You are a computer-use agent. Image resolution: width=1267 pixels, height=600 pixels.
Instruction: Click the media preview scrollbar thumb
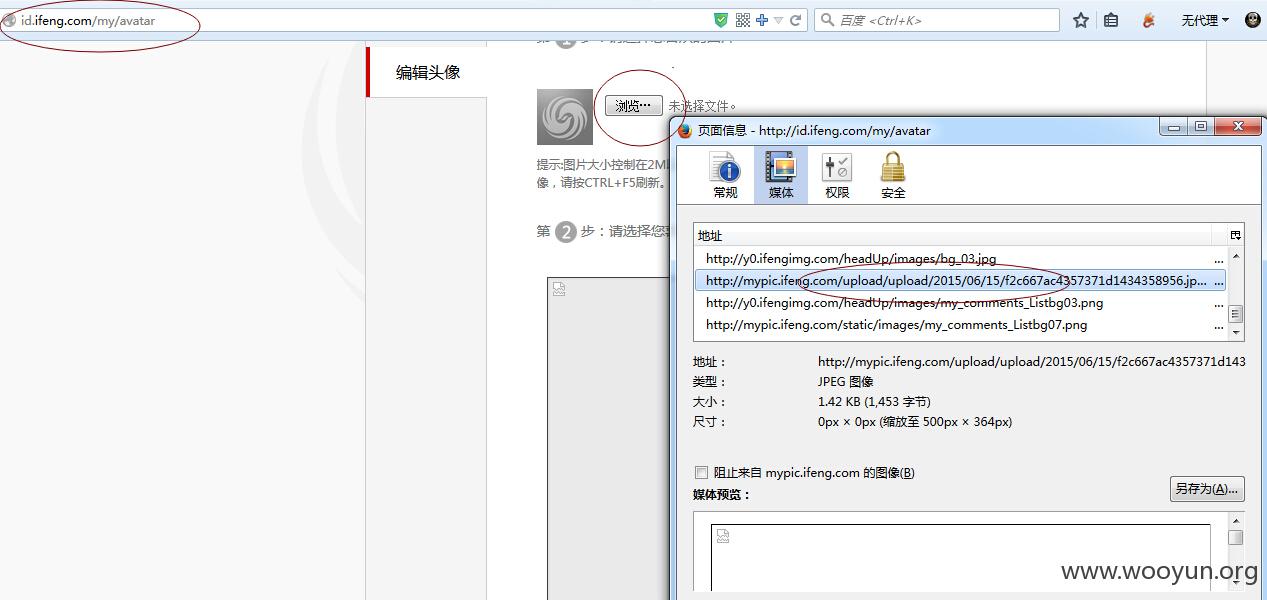coord(1236,537)
